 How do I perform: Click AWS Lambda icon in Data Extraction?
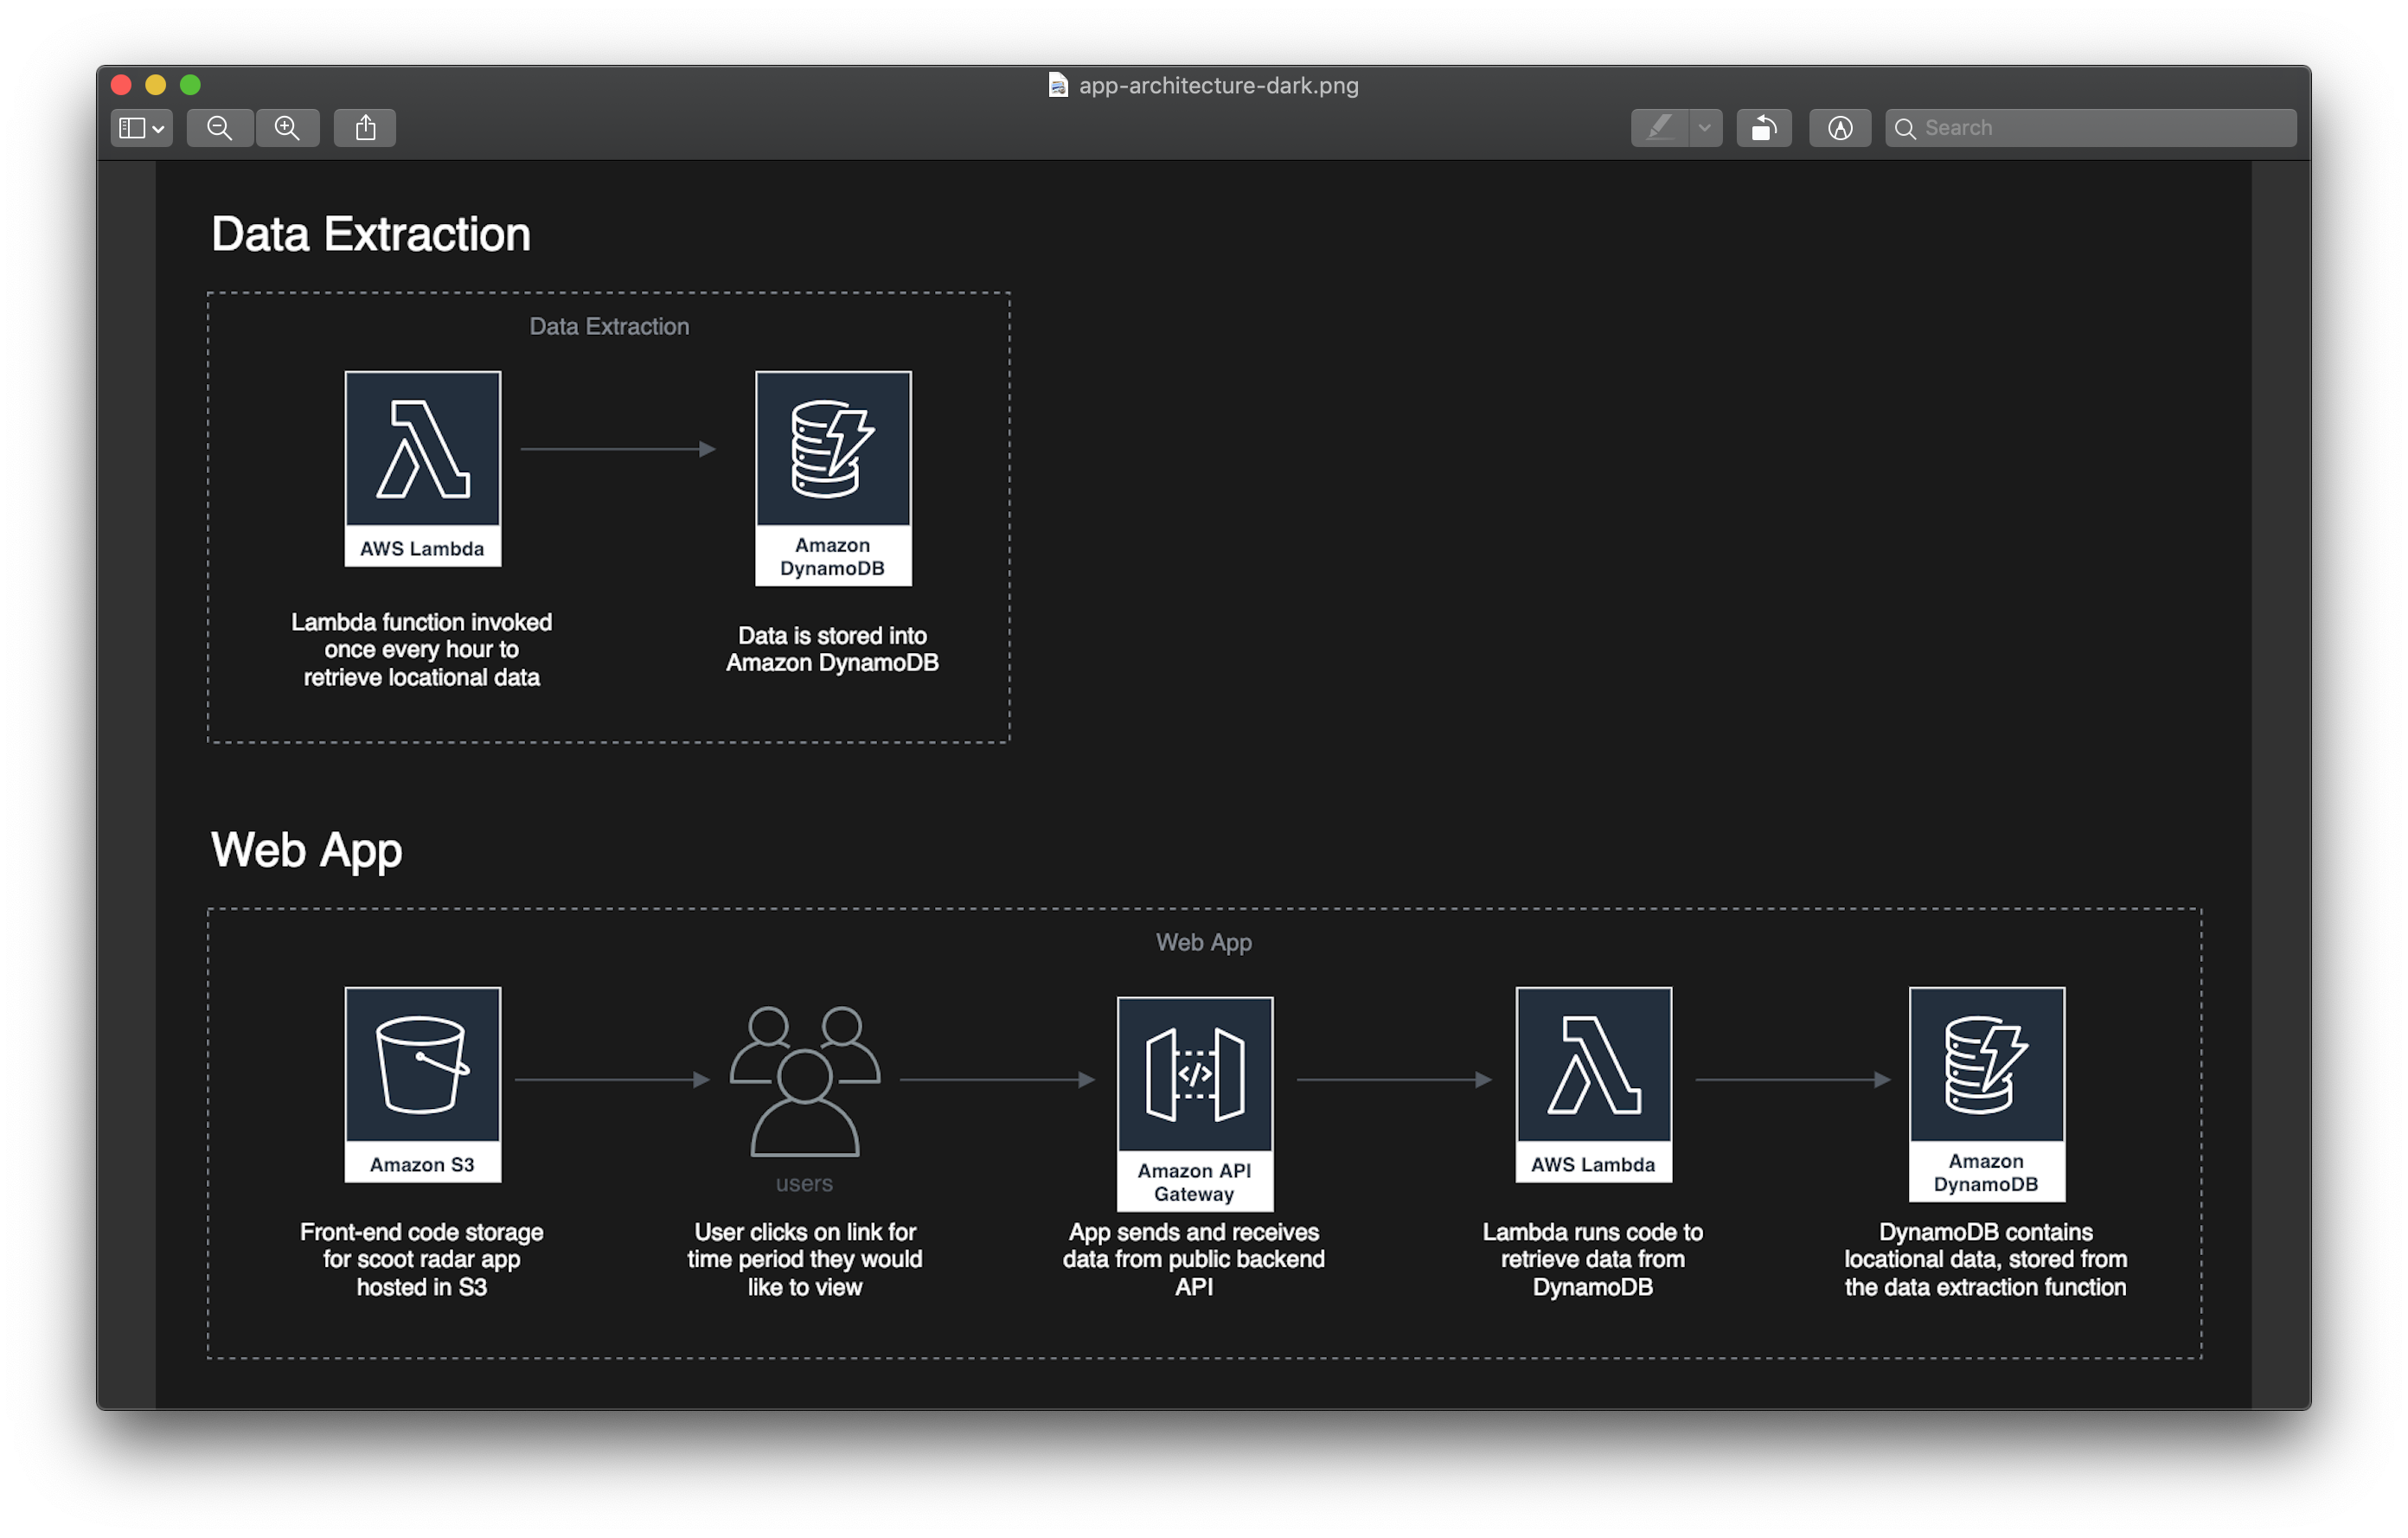pos(422,449)
